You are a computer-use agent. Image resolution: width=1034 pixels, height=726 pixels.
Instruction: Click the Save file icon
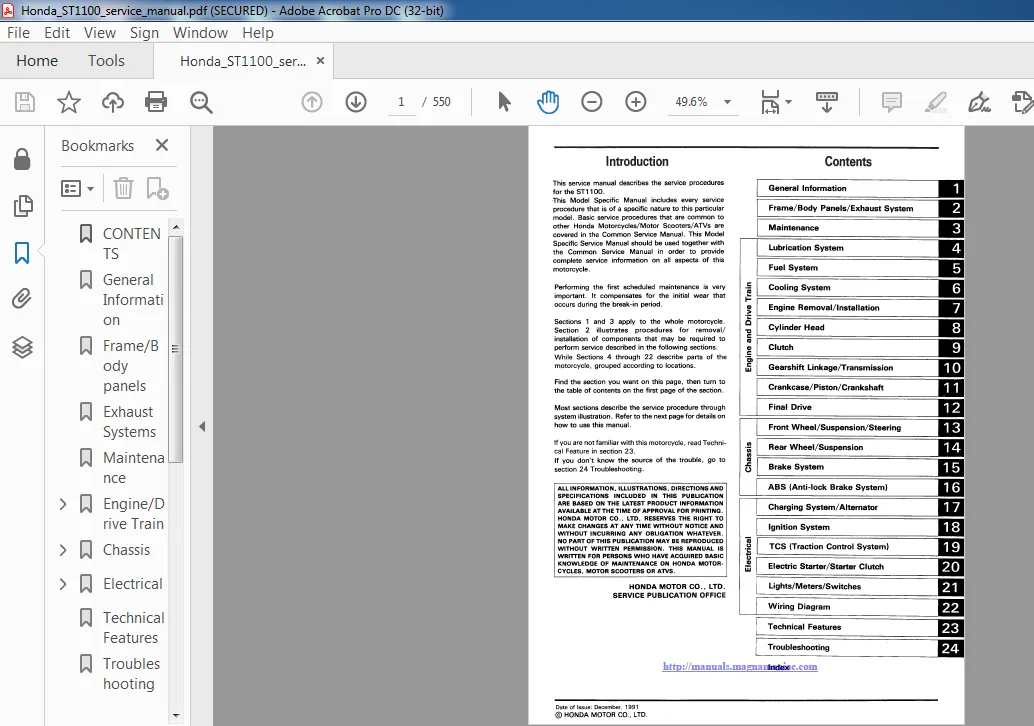pyautogui.click(x=25, y=102)
